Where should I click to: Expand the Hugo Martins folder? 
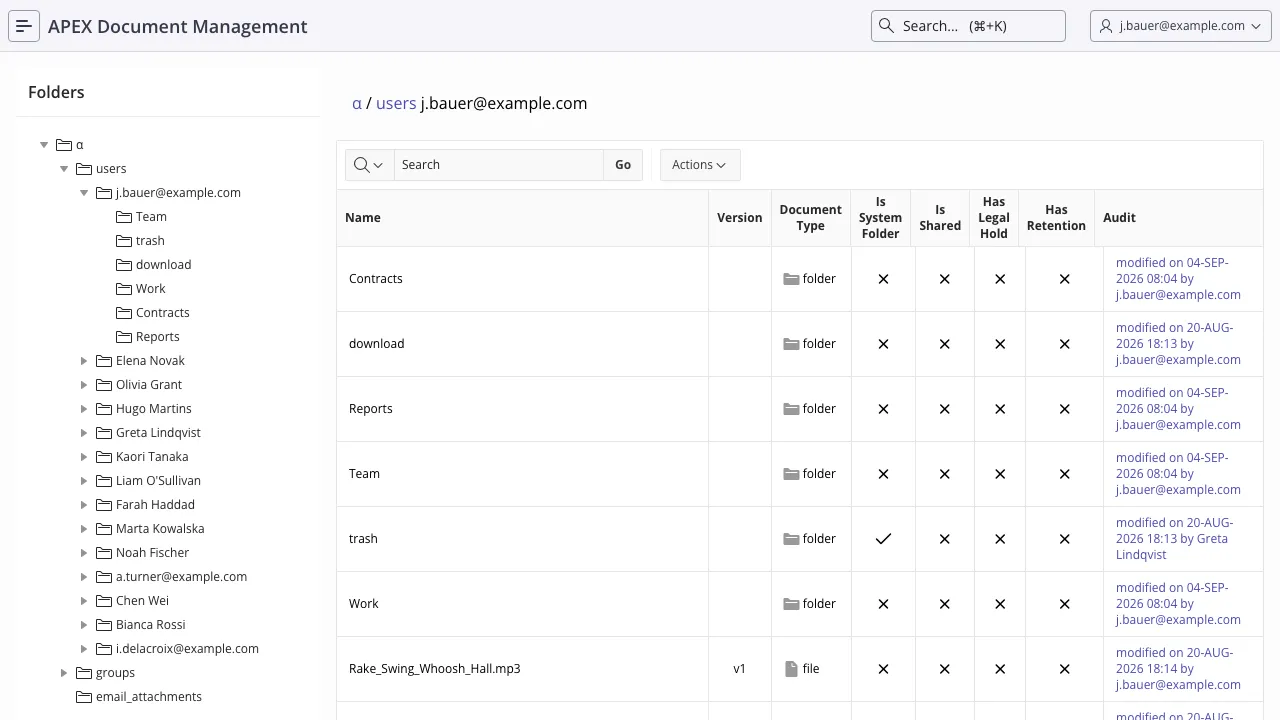click(x=84, y=409)
